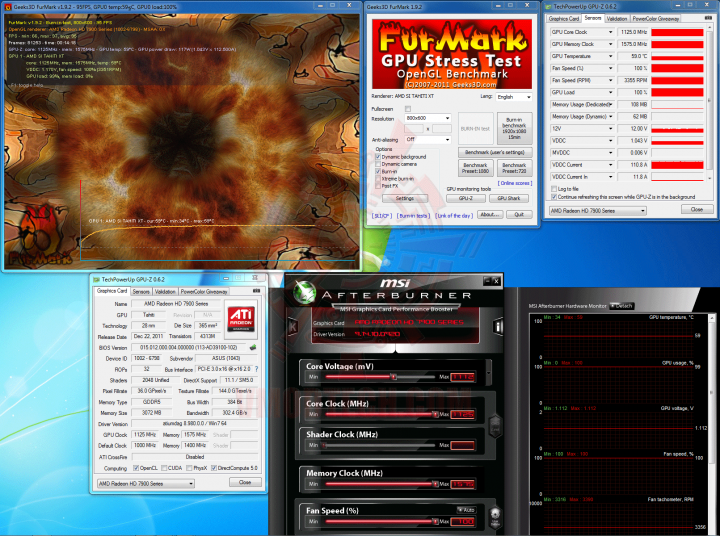Click Benchmark (user's settings) button
This screenshot has width=720, height=536.
coord(495,152)
